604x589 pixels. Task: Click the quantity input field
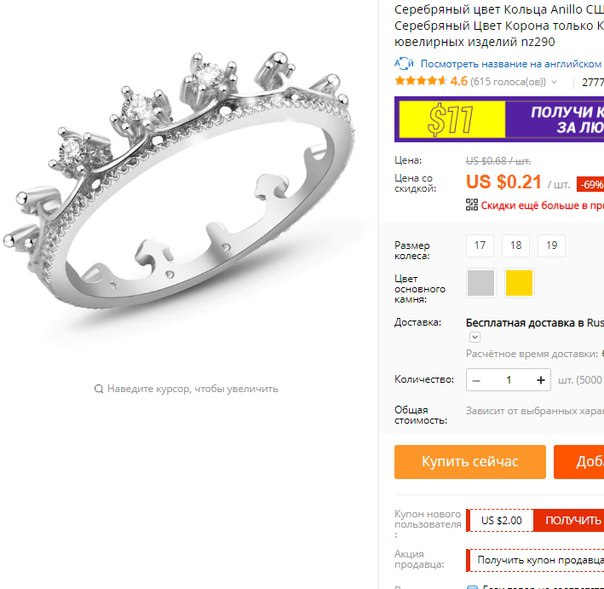[x=508, y=380]
